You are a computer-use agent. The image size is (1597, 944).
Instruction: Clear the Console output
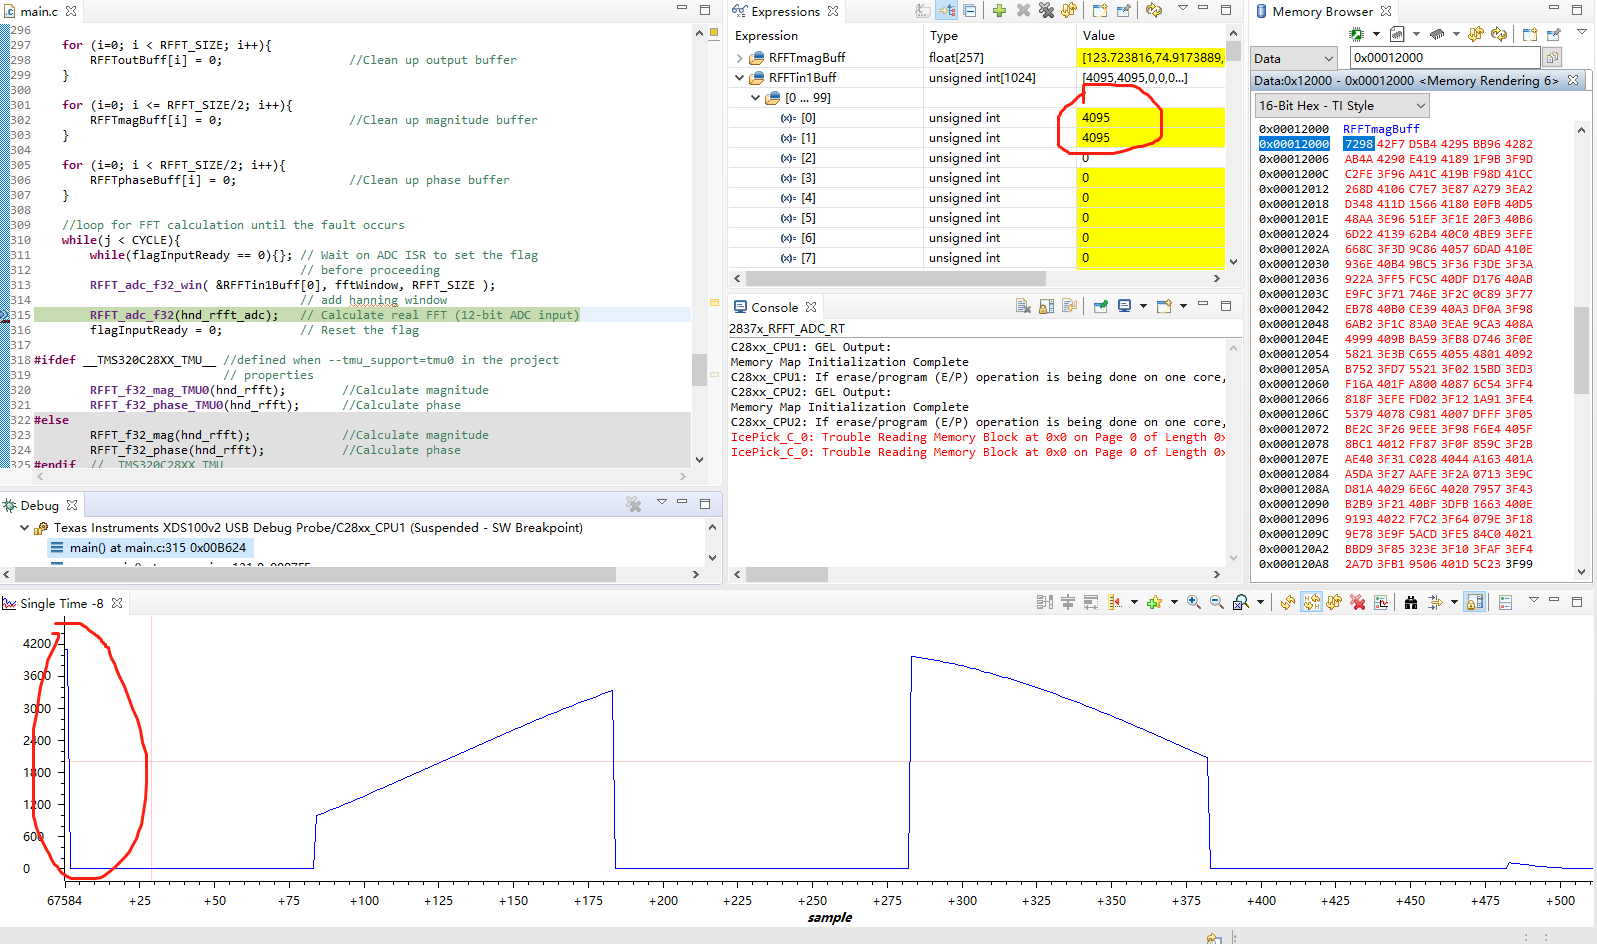pos(1022,307)
